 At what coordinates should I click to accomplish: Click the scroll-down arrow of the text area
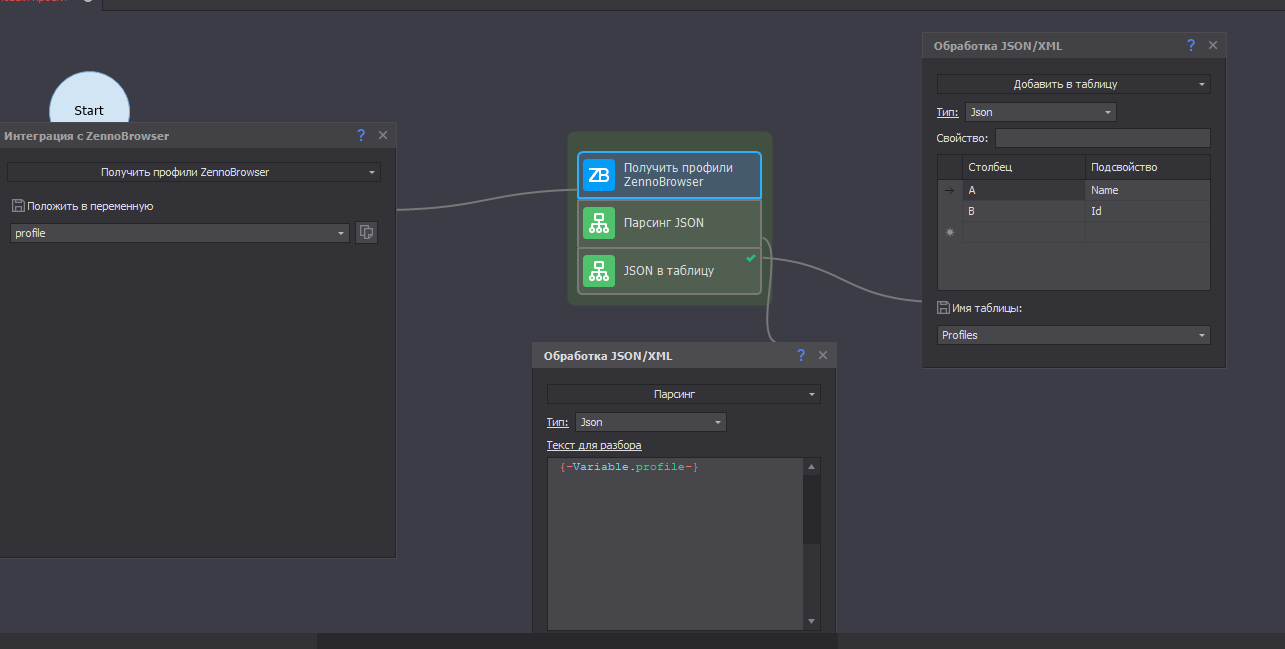[812, 621]
